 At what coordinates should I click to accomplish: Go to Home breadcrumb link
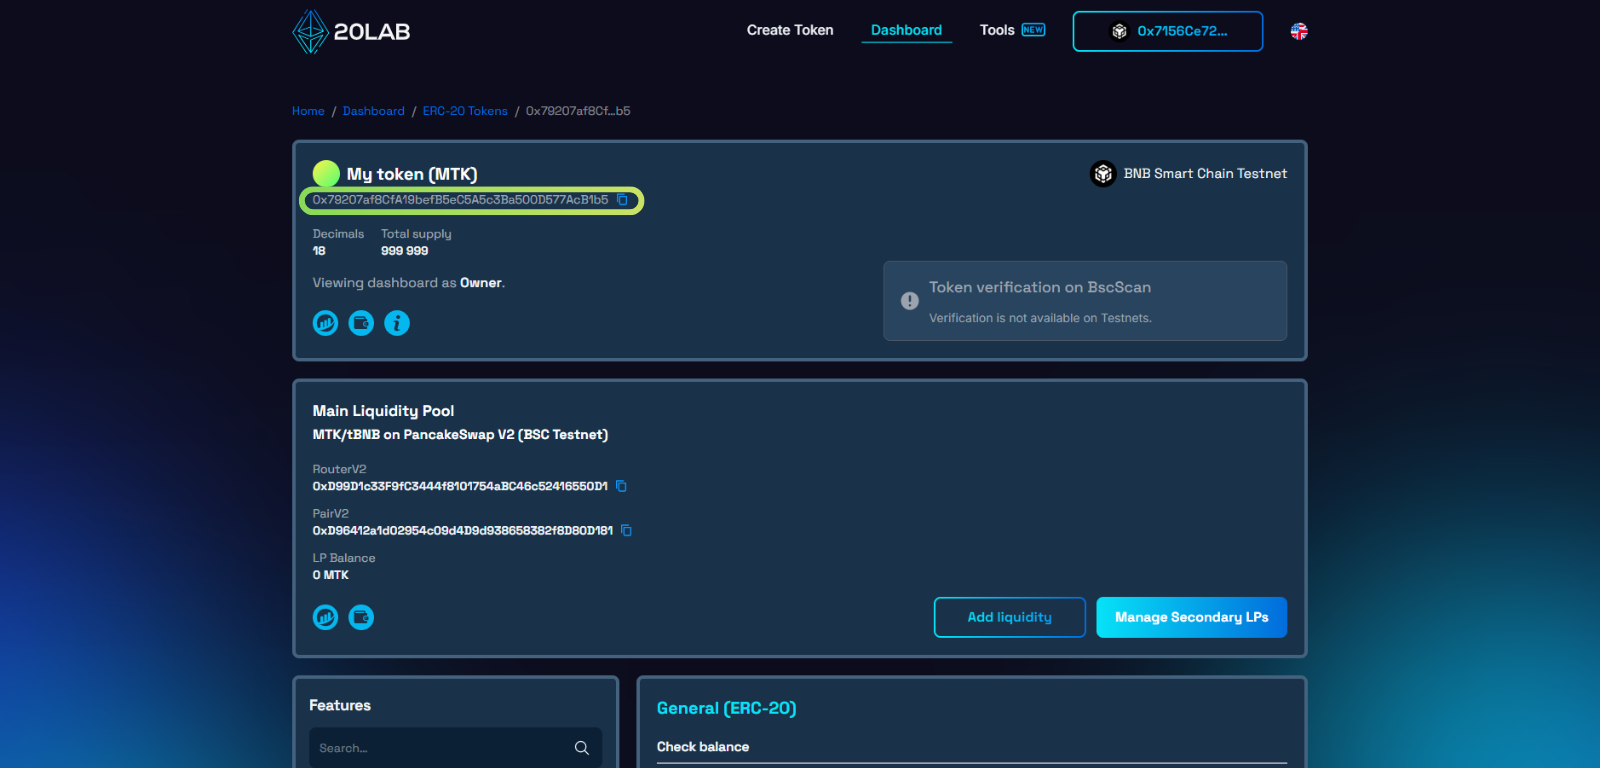tap(308, 111)
